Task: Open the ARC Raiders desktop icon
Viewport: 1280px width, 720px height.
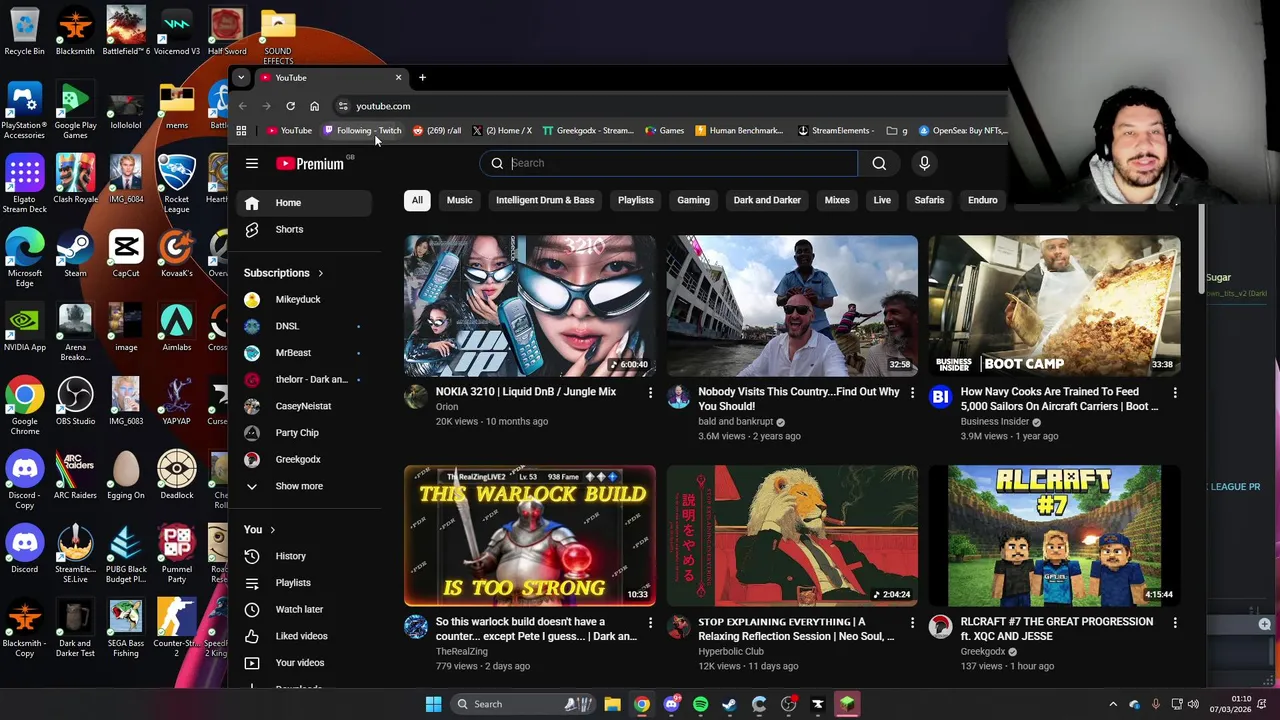Action: 75,475
